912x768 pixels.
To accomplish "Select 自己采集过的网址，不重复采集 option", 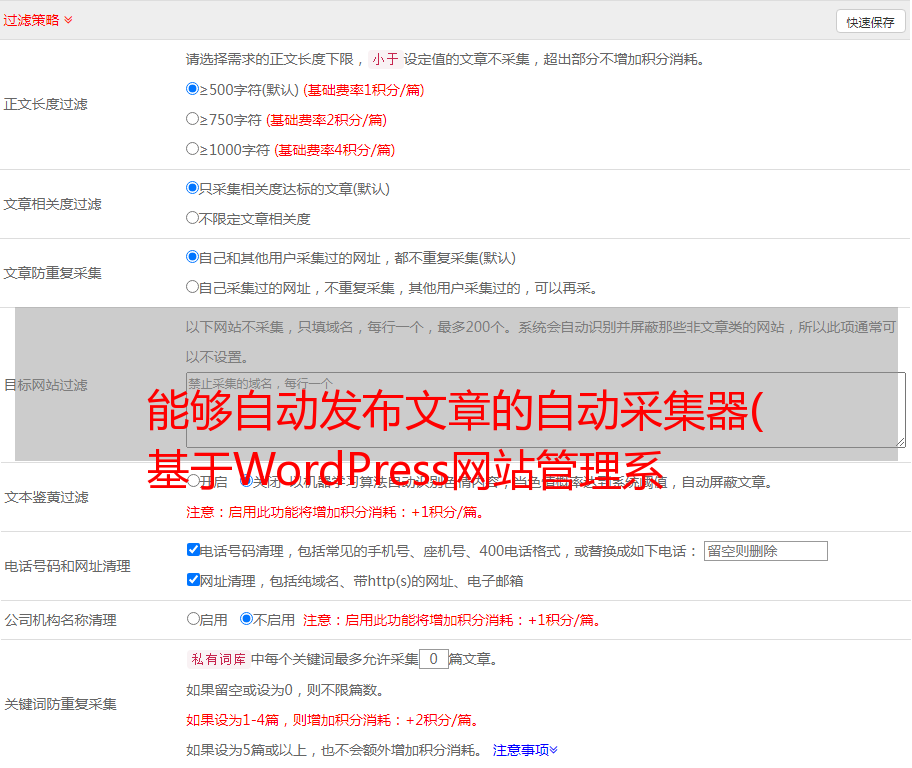I will tap(193, 287).
